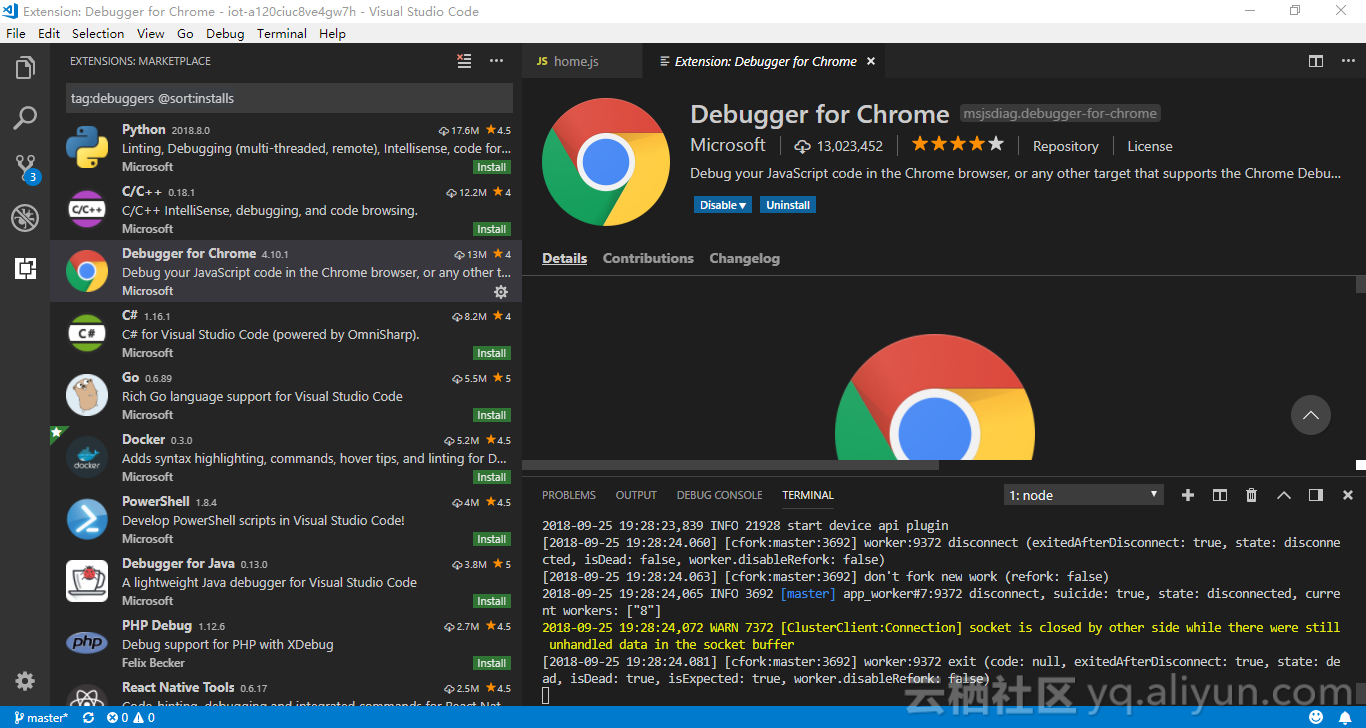Open the Disable dropdown button

pyautogui.click(x=722, y=205)
